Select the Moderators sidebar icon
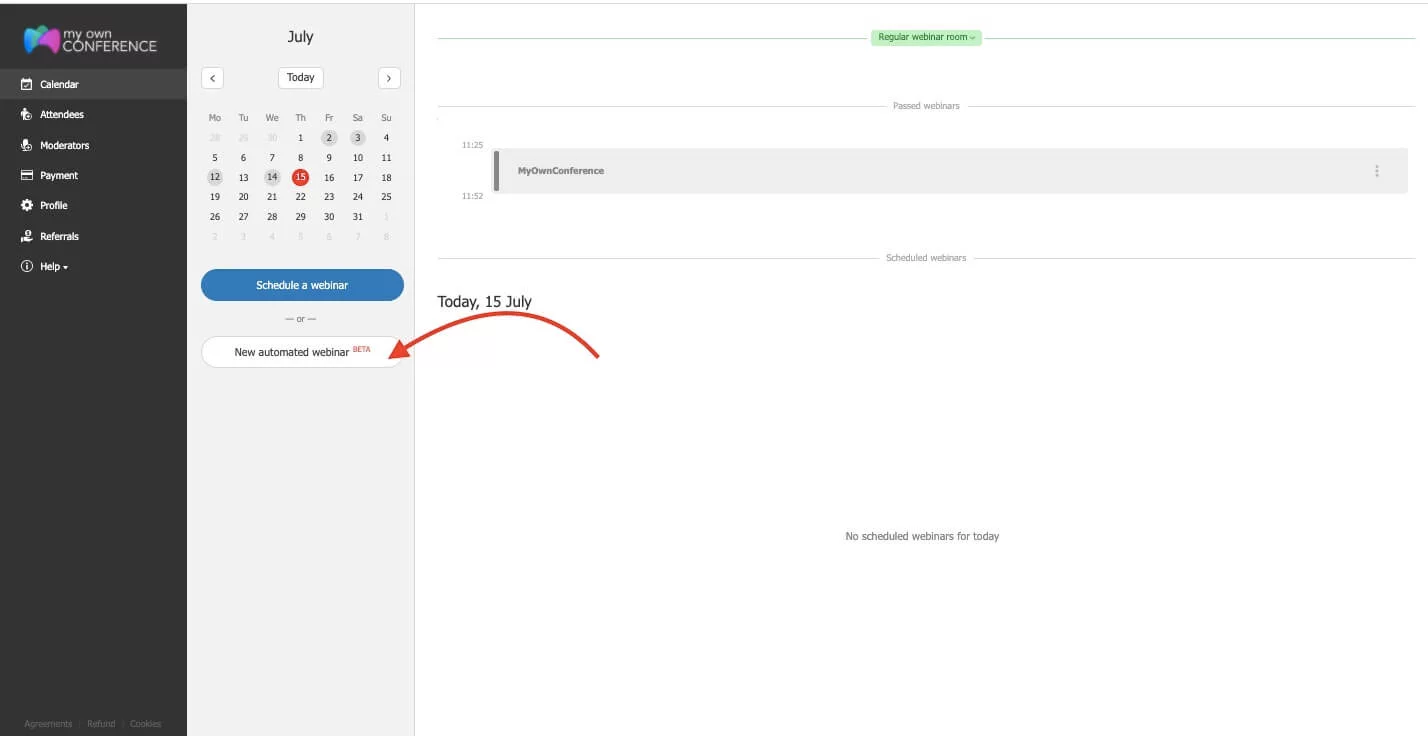Viewport: 1428px width, 736px height. 25,145
